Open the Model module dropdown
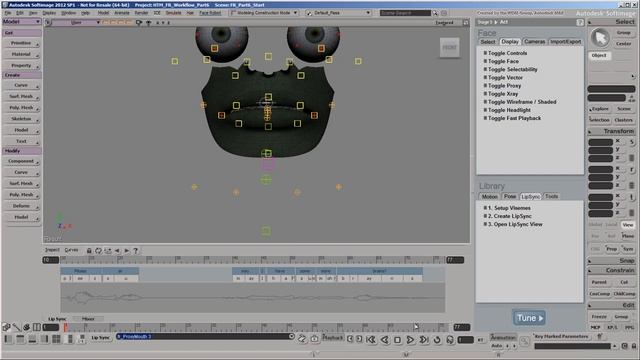640x360 pixels. (x=21, y=22)
